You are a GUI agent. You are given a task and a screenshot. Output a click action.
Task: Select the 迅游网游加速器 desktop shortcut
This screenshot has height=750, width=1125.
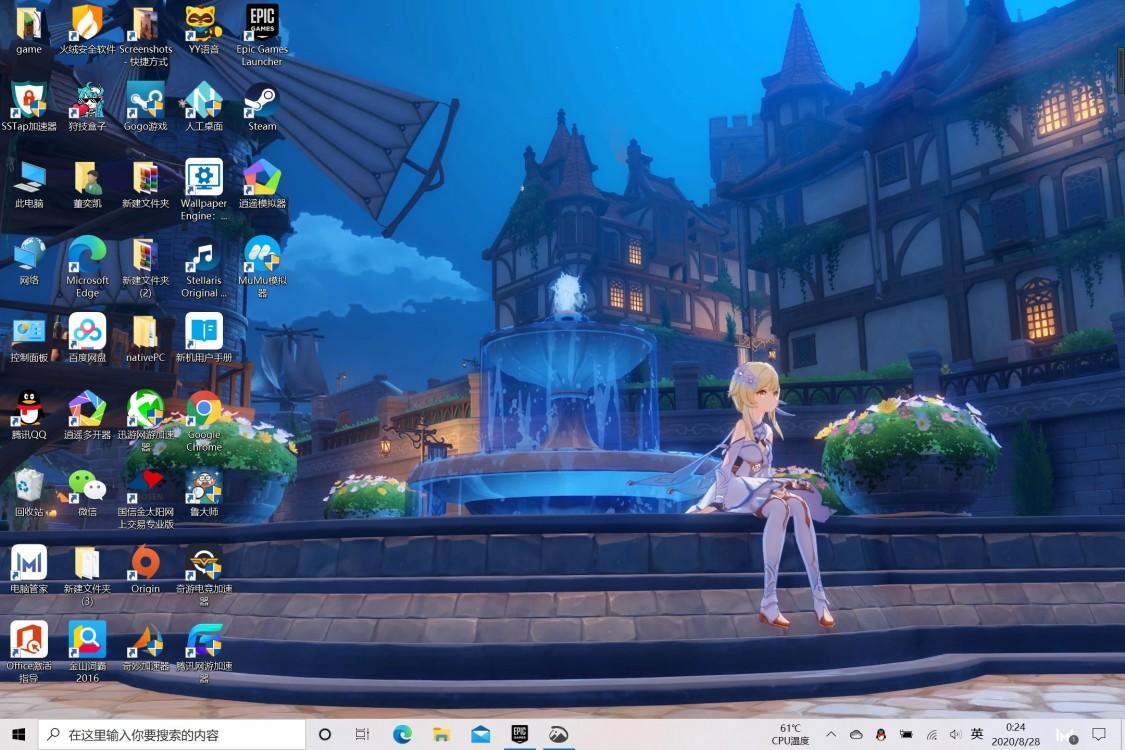[146, 421]
